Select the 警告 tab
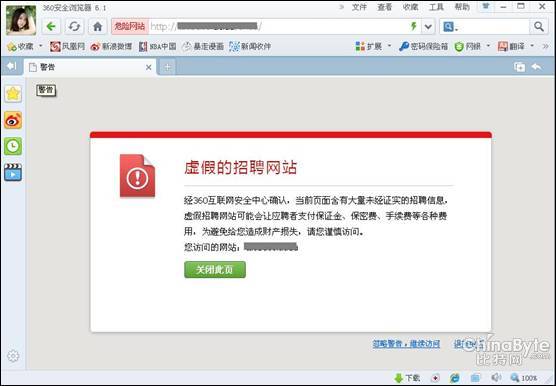The image size is (556, 386). [x=90, y=67]
